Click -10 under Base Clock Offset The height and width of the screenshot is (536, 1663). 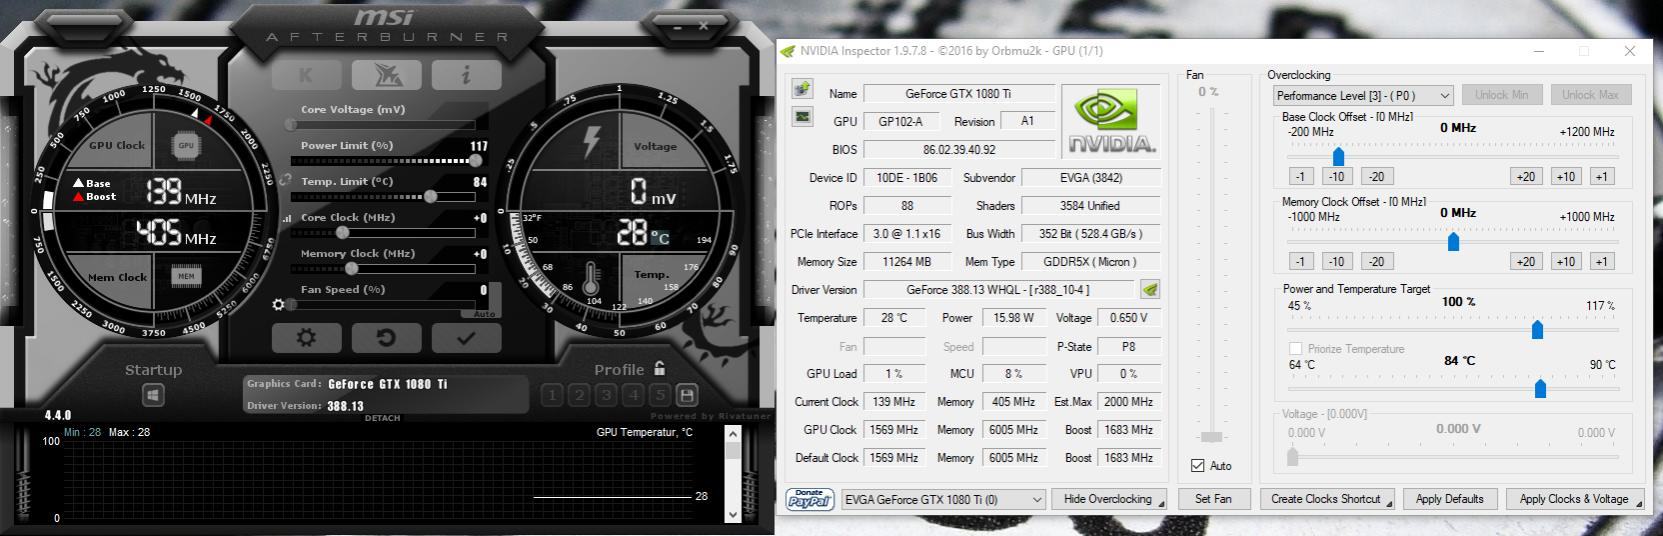[1337, 176]
